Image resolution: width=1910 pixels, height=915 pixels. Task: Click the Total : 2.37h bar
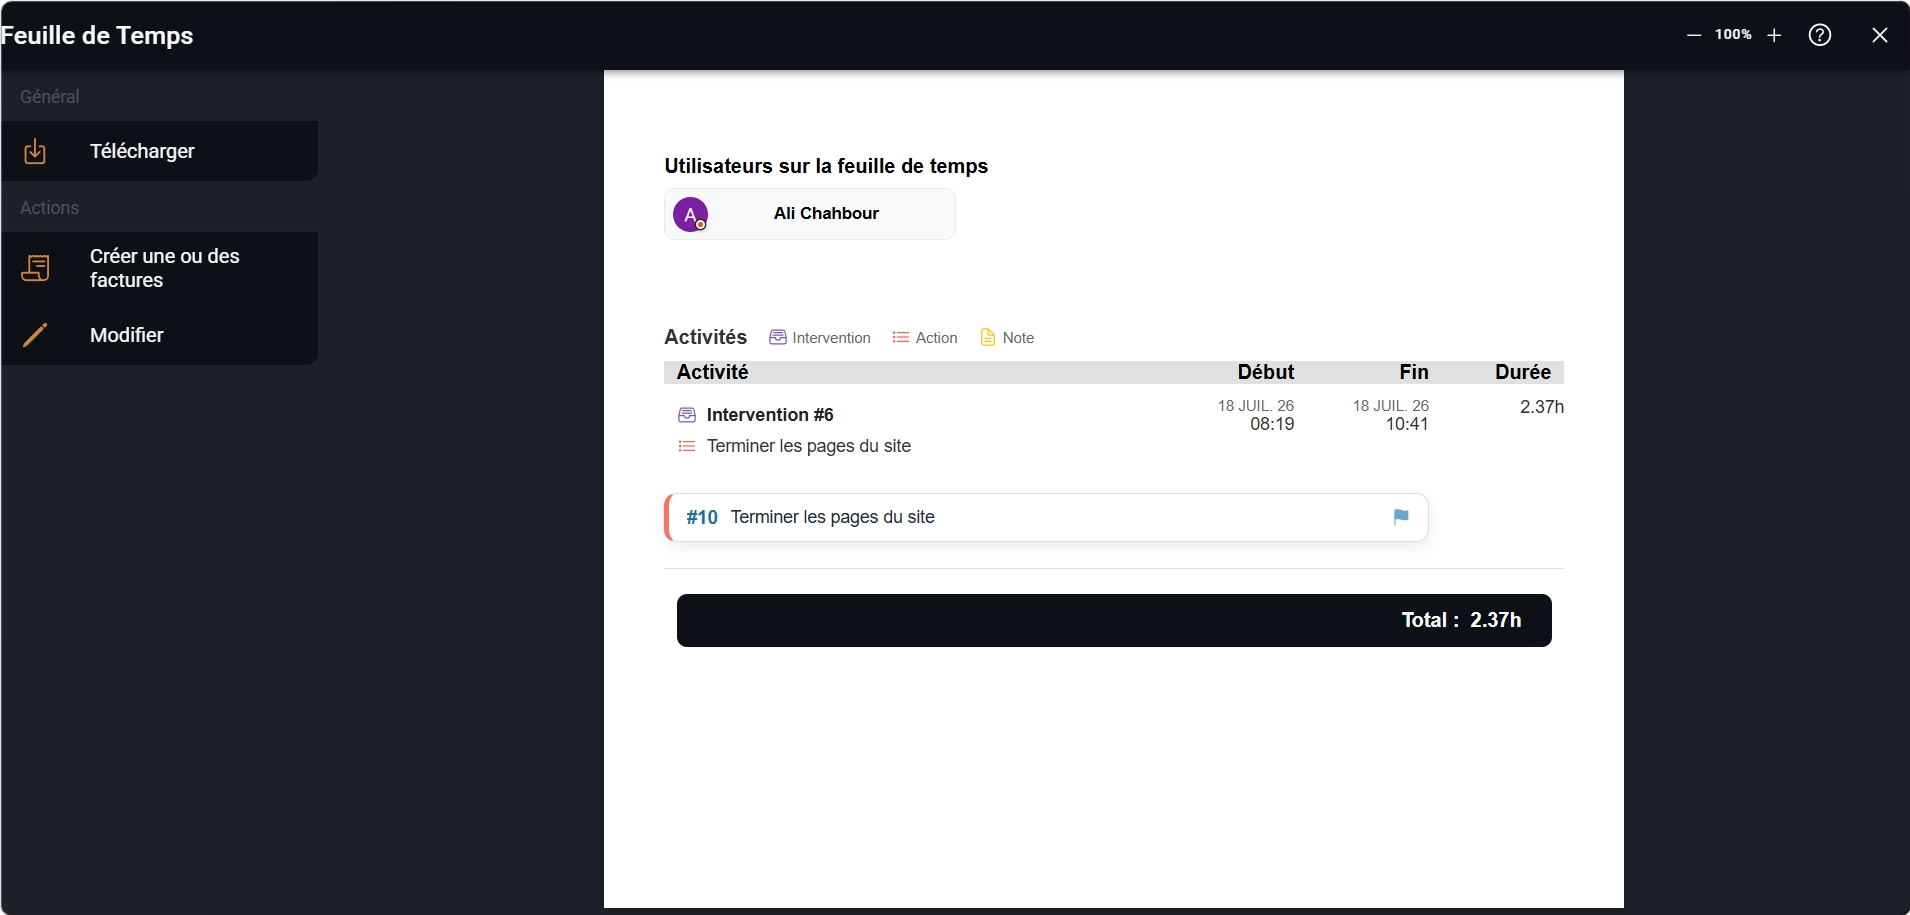[x=1114, y=620]
